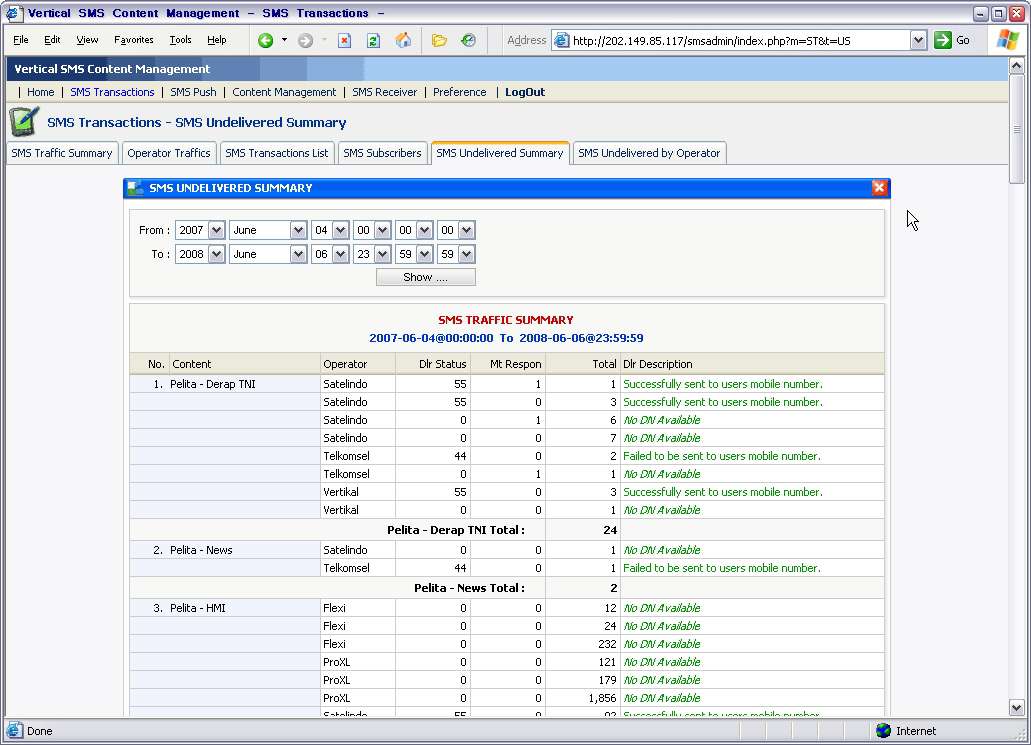Open the Favorites folder icon in toolbar
The height and width of the screenshot is (745, 1031).
[x=439, y=40]
